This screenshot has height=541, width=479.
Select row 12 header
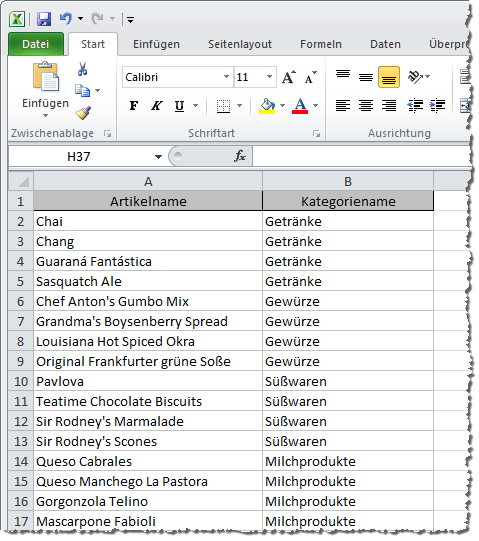[21, 422]
